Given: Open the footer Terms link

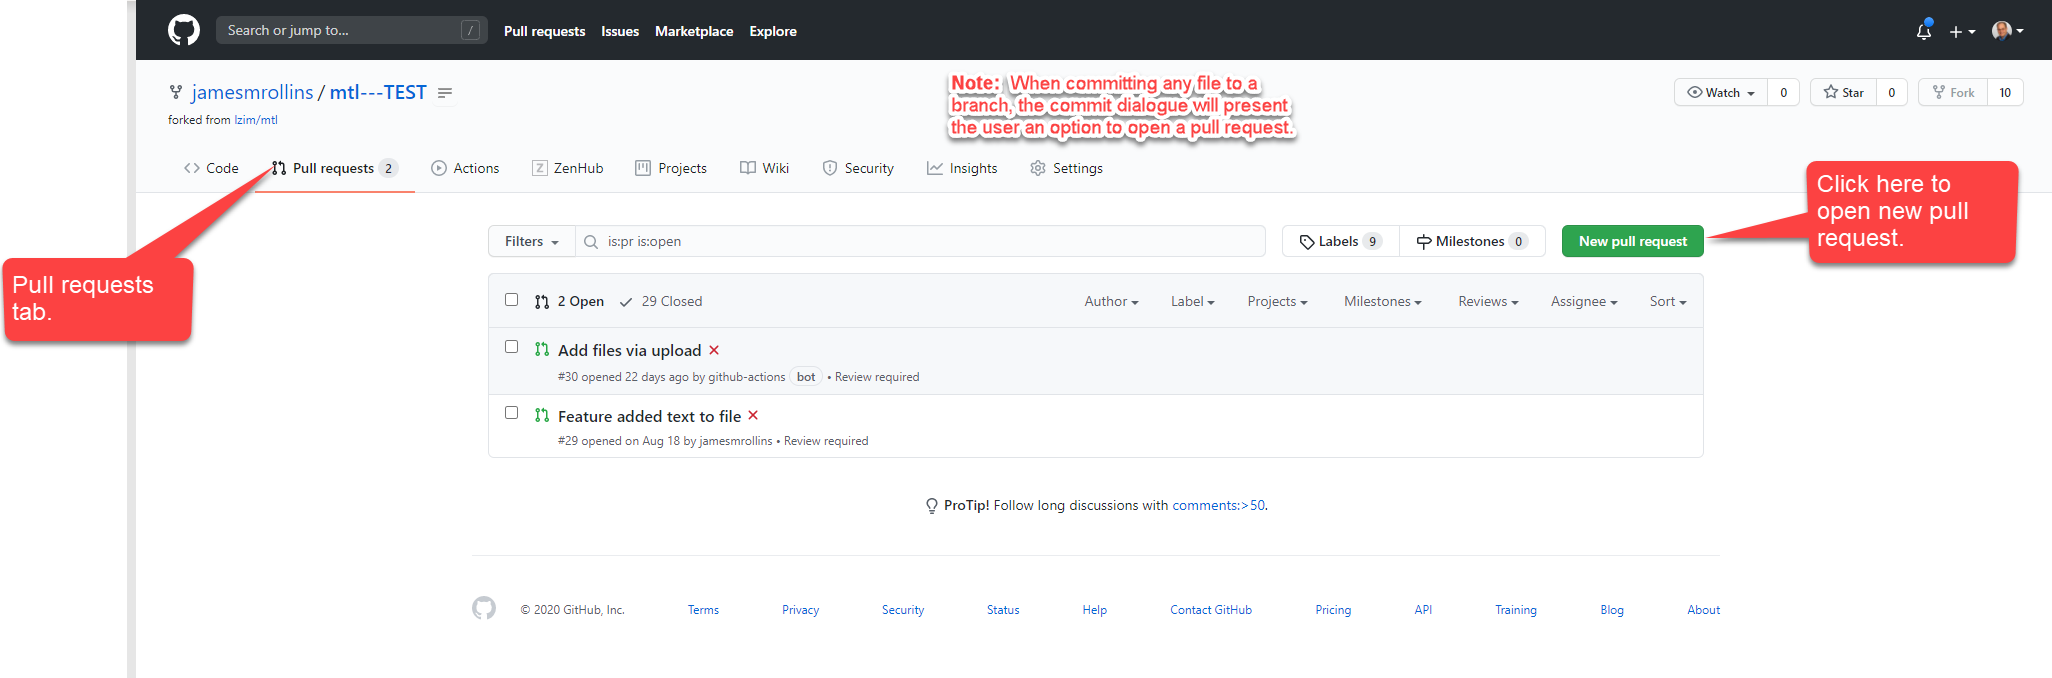Looking at the screenshot, I should pyautogui.click(x=703, y=610).
